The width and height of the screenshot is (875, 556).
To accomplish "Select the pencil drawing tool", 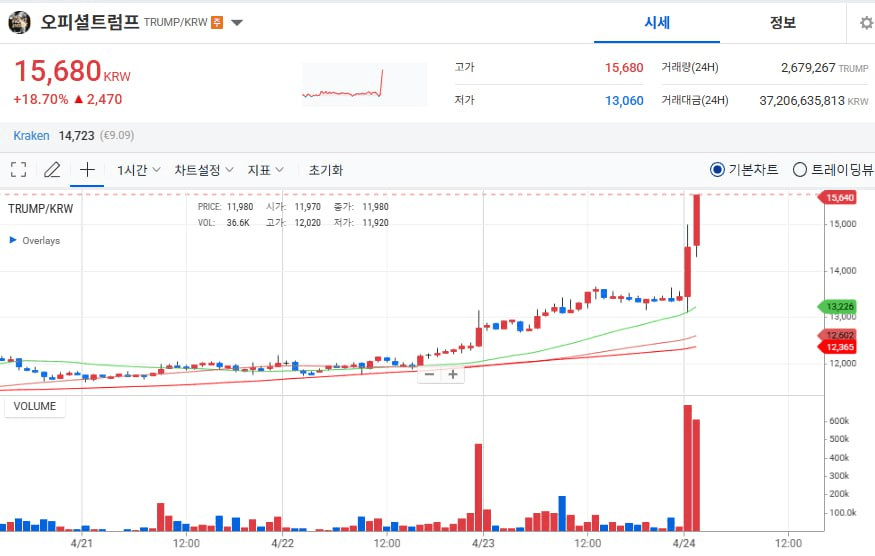I will point(52,170).
